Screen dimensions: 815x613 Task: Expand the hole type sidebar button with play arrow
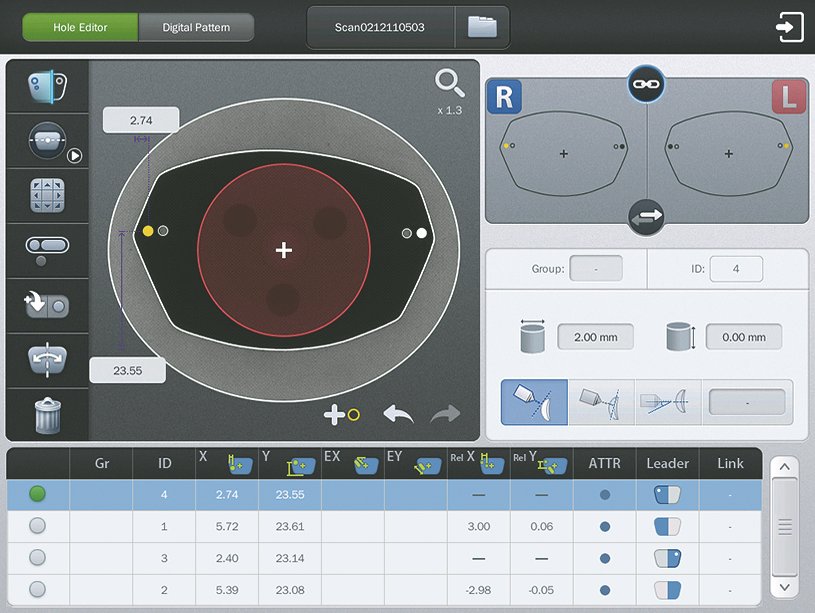coord(47,141)
